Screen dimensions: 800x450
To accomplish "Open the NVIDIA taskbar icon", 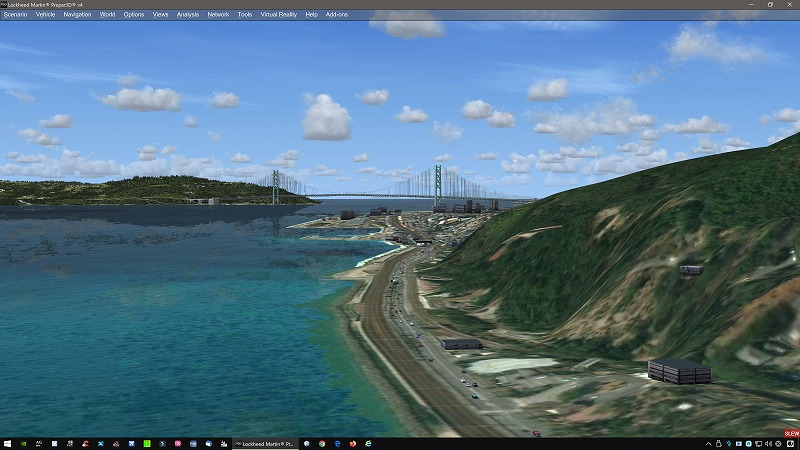I will 23,444.
